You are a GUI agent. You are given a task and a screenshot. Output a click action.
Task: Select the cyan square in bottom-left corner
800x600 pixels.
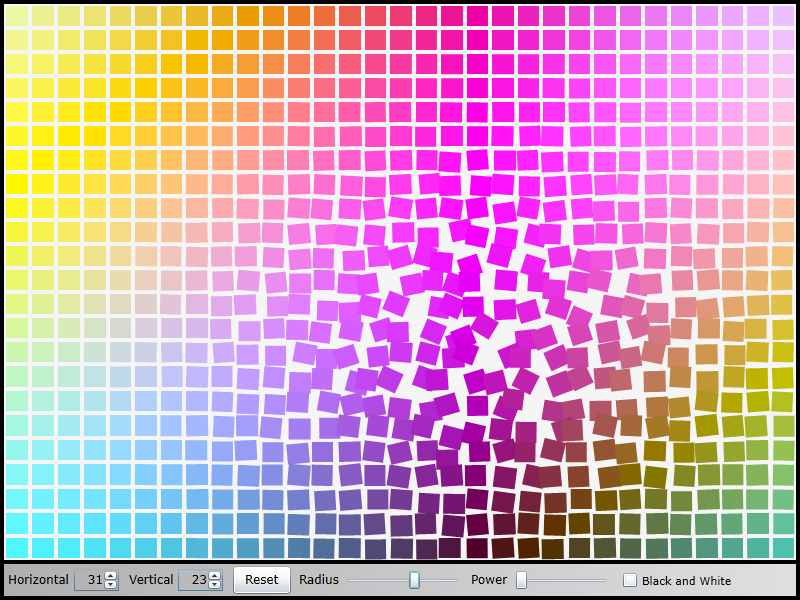click(x=16, y=548)
